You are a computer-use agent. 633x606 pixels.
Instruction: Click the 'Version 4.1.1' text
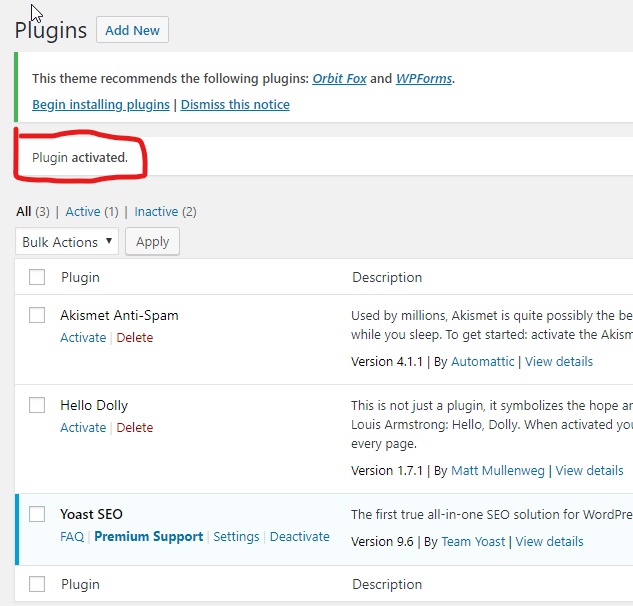click(x=387, y=361)
